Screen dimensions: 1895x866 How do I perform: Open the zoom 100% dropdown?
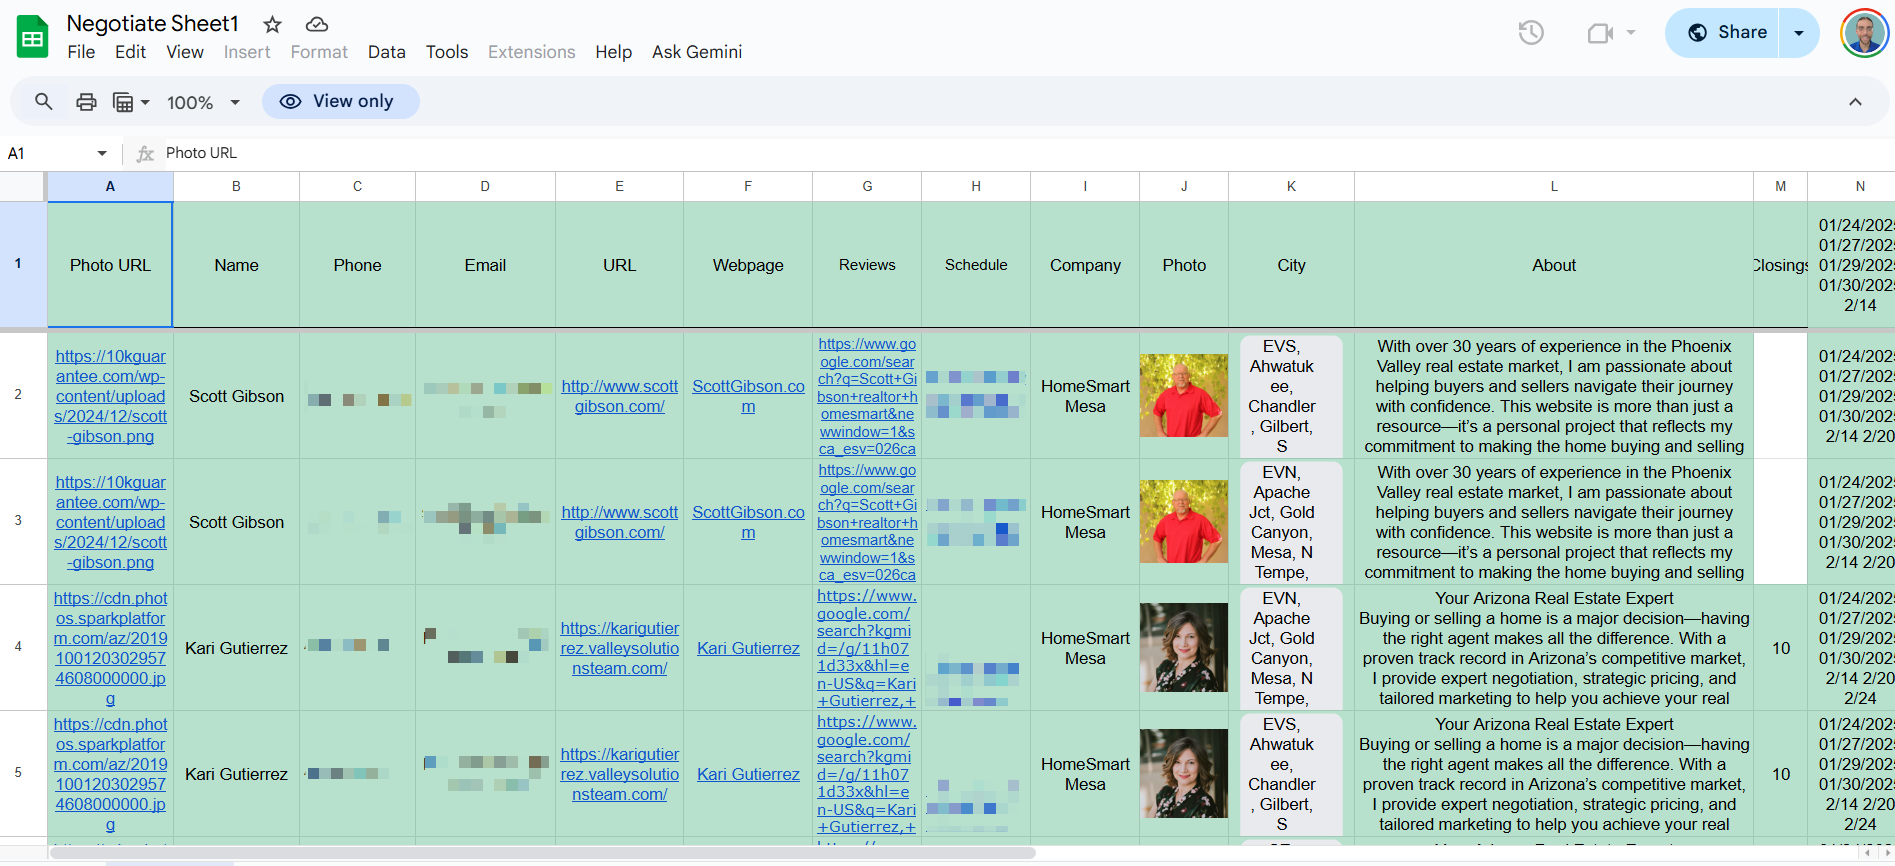(204, 102)
